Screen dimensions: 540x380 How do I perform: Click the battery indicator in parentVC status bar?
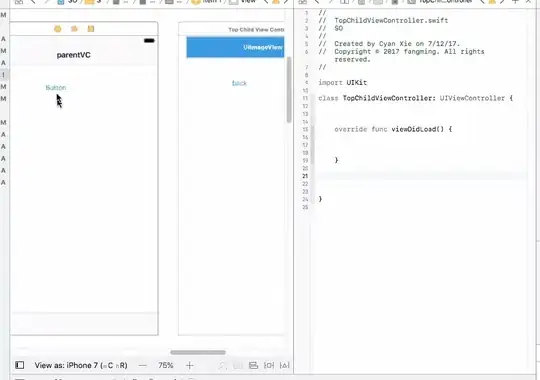point(149,41)
